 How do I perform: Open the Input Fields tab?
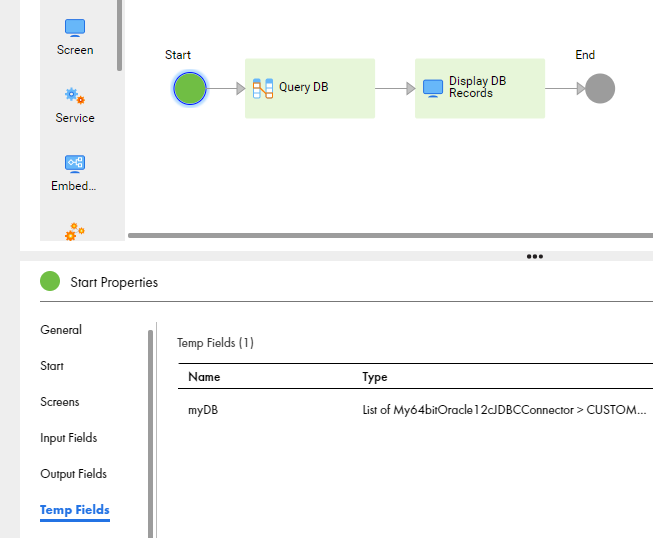69,438
